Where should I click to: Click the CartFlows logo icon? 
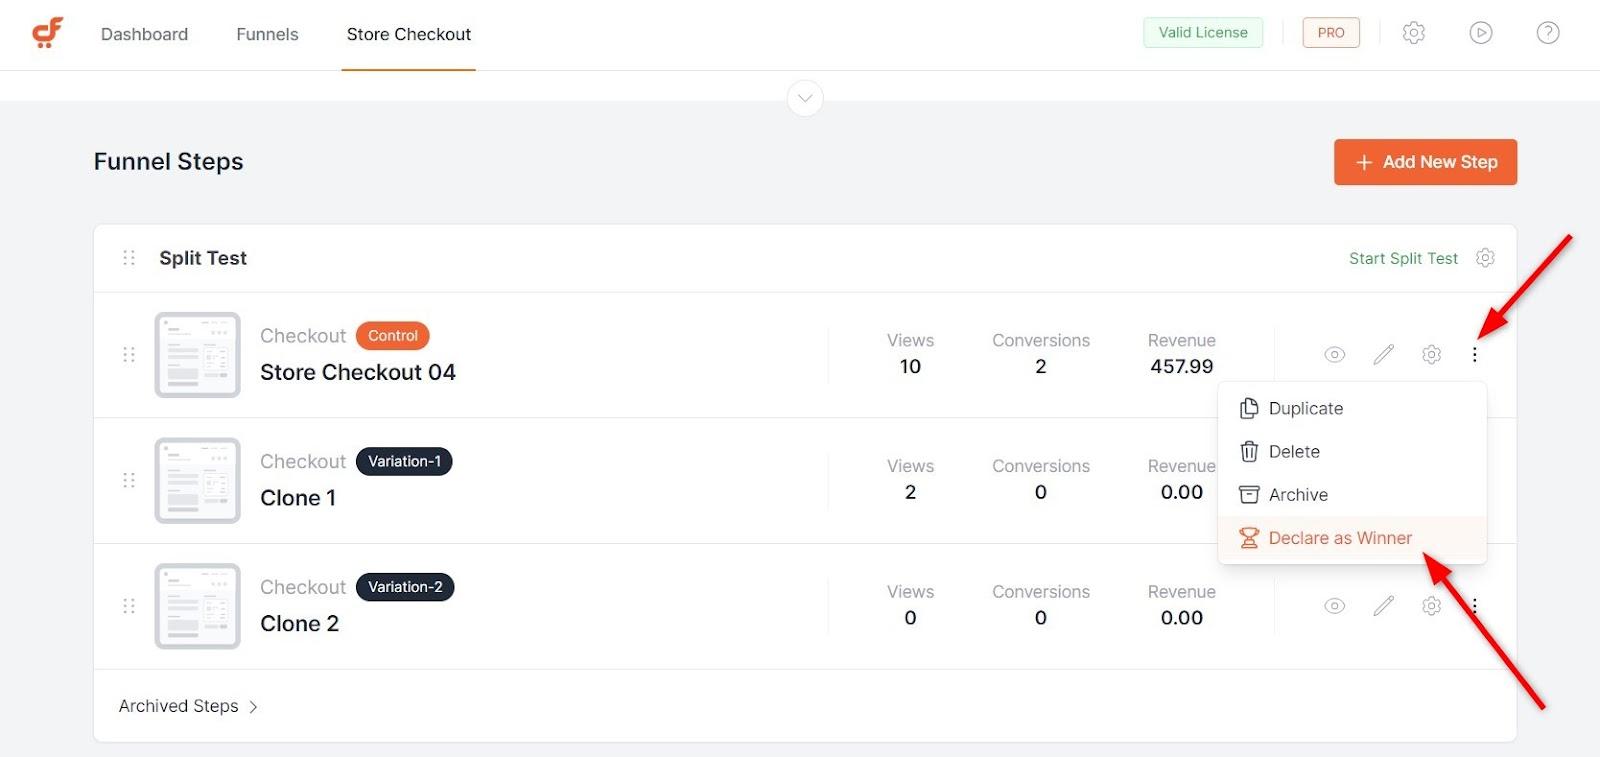coord(47,33)
